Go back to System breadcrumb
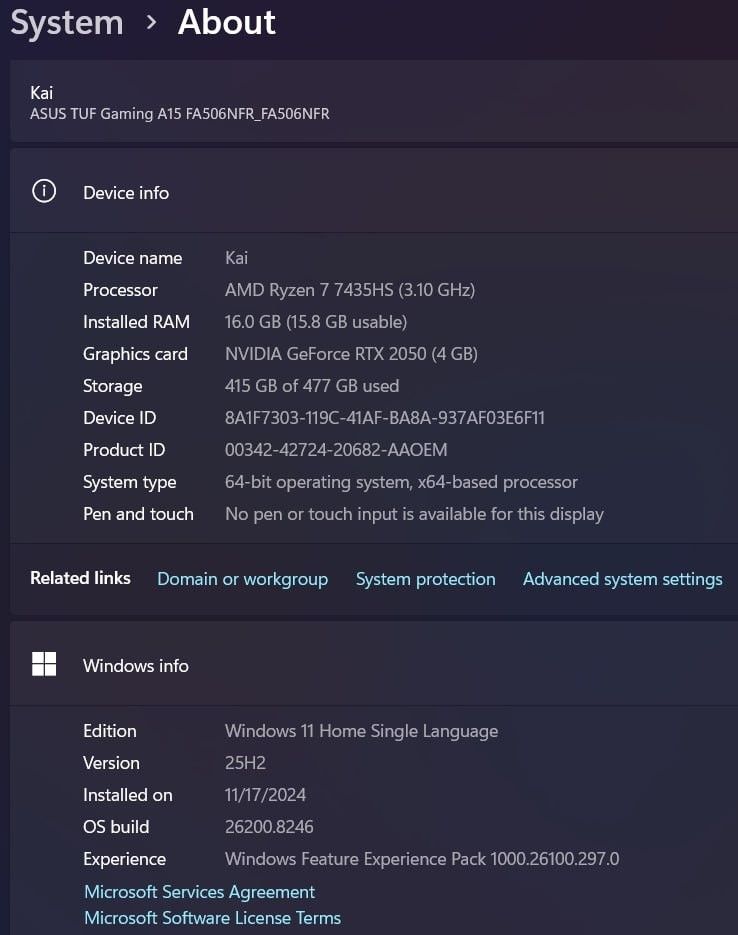Viewport: 738px width, 935px height. 67,23
